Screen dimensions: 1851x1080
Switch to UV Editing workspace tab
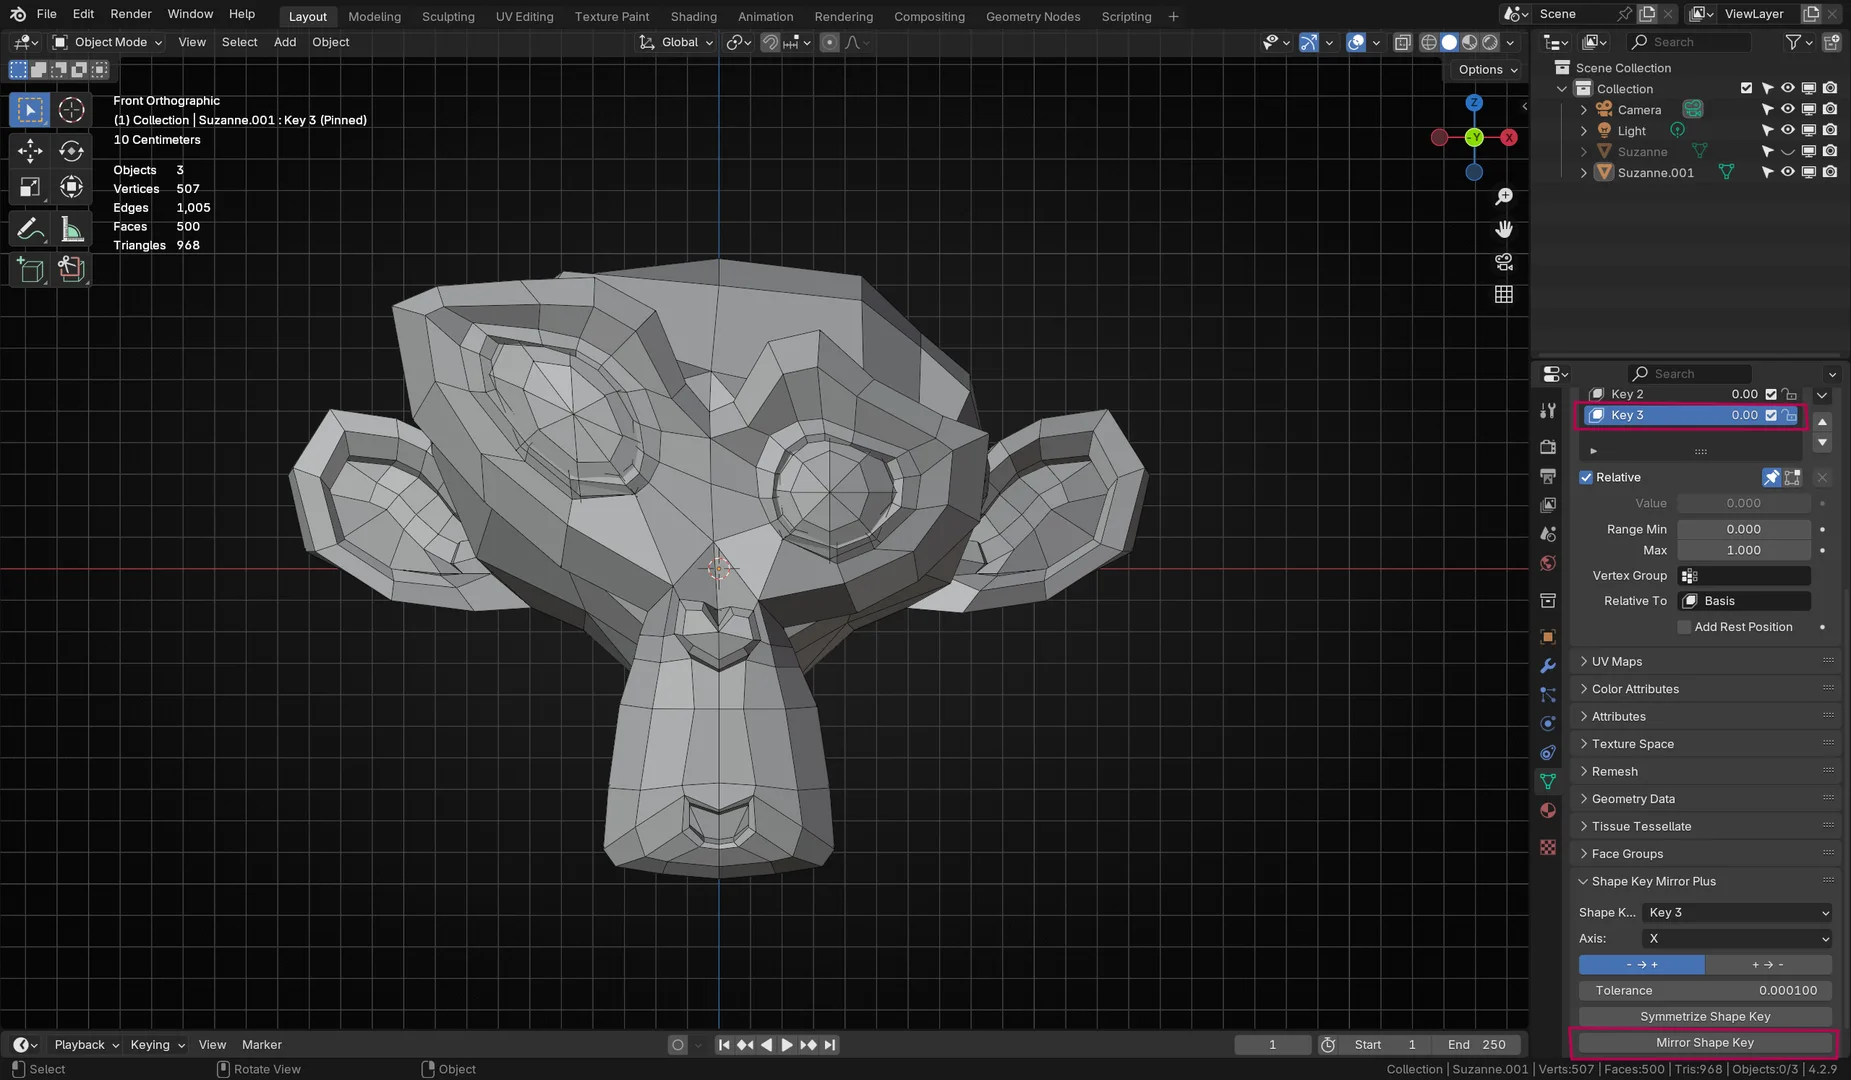click(x=524, y=16)
